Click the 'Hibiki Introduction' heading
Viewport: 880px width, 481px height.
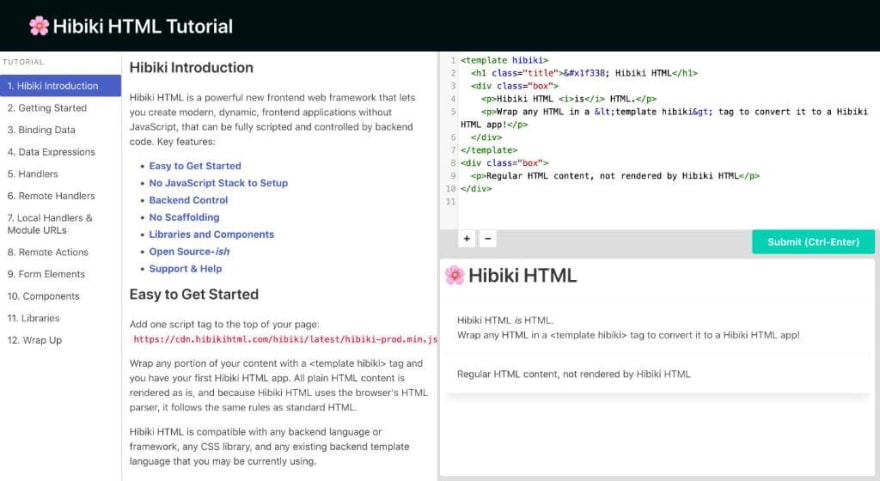click(191, 67)
